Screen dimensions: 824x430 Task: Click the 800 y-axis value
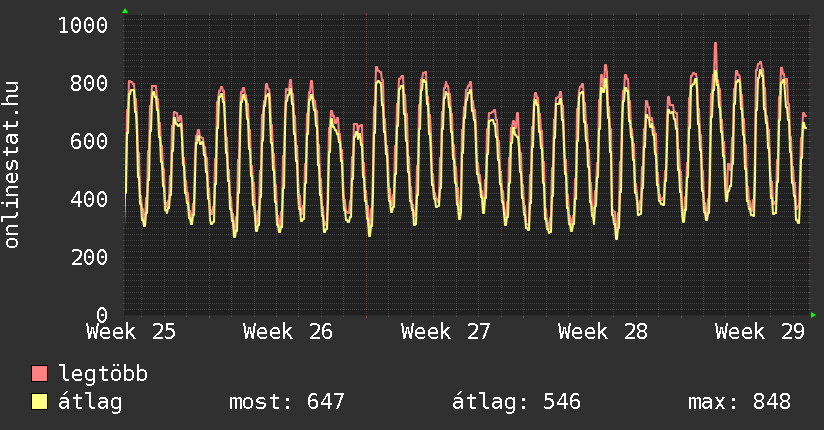pyautogui.click(x=89, y=83)
